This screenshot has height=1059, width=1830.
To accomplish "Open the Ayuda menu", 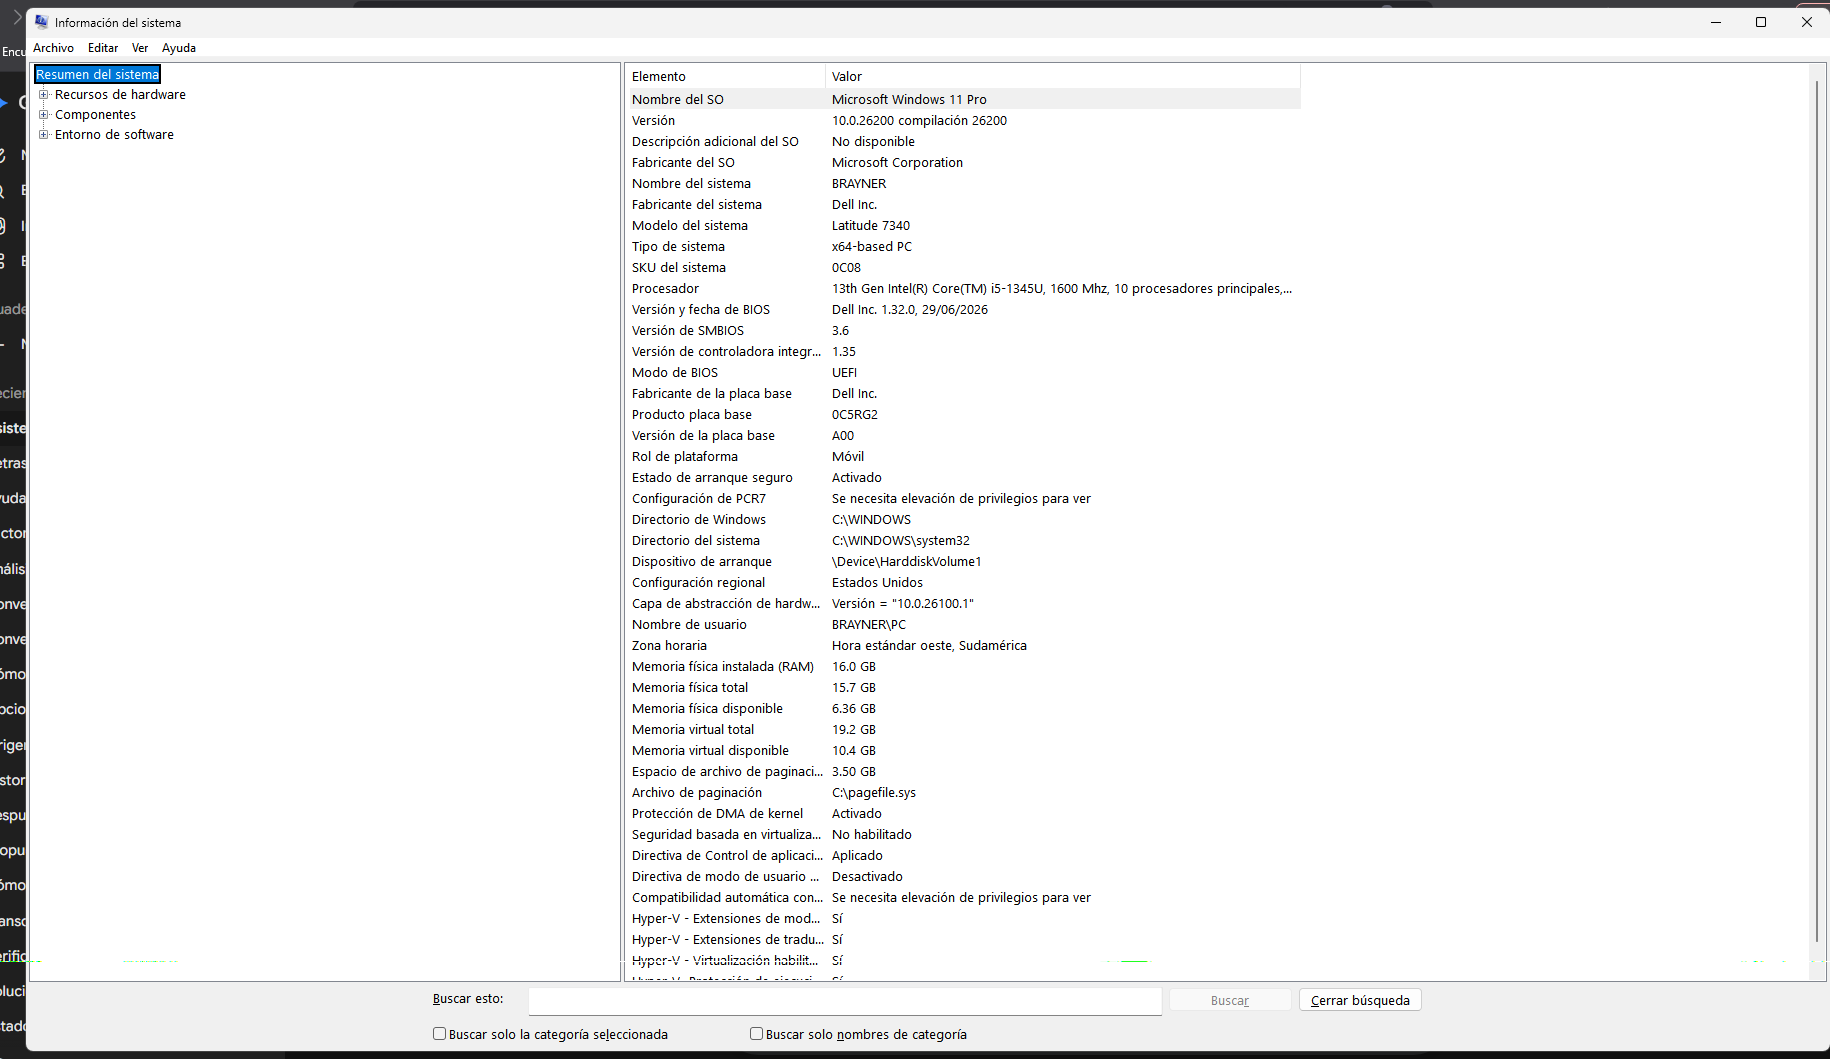I will [x=179, y=48].
